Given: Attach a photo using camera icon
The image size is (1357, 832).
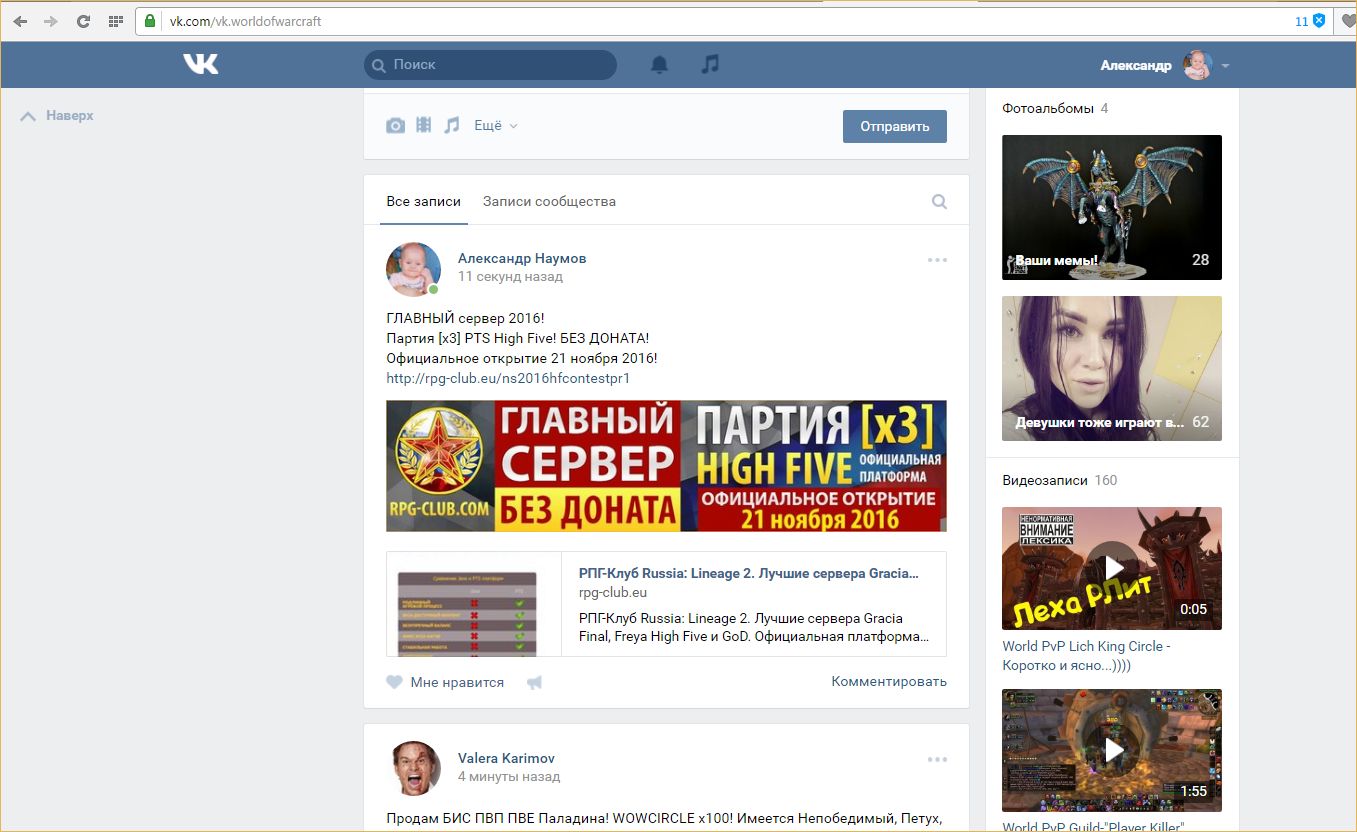Looking at the screenshot, I should tap(396, 126).
